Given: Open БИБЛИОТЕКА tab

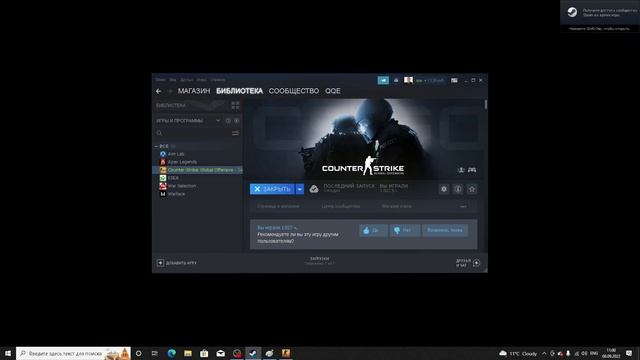Looking at the screenshot, I should pos(240,91).
